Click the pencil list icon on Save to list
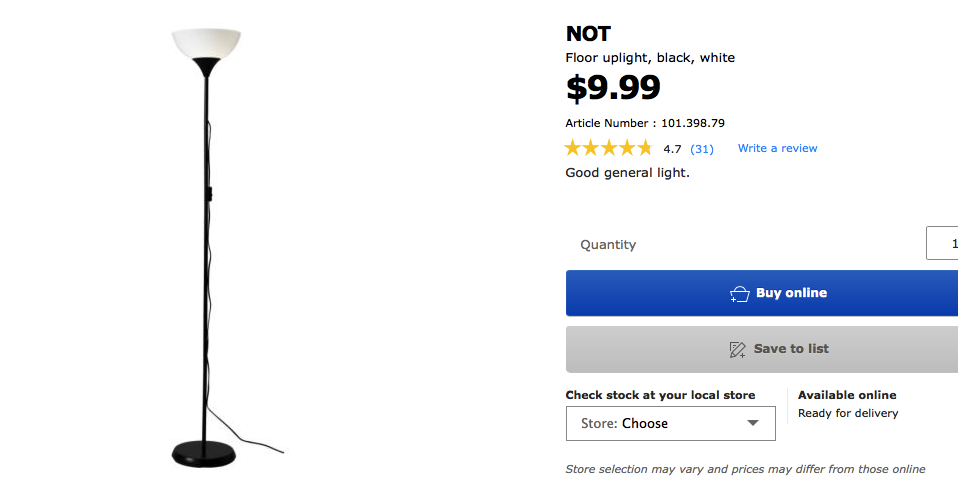The image size is (958, 490). [x=738, y=349]
